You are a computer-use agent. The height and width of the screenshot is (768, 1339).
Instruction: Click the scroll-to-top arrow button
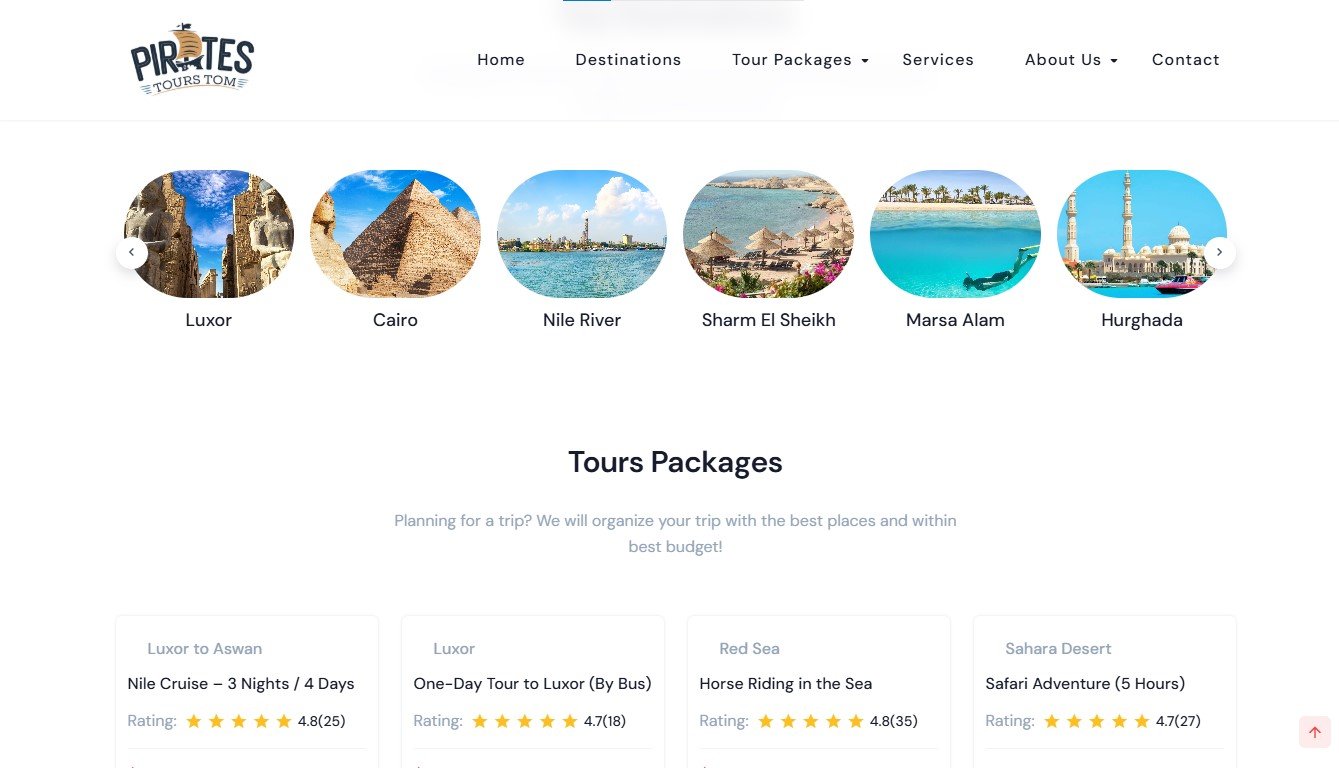point(1314,731)
